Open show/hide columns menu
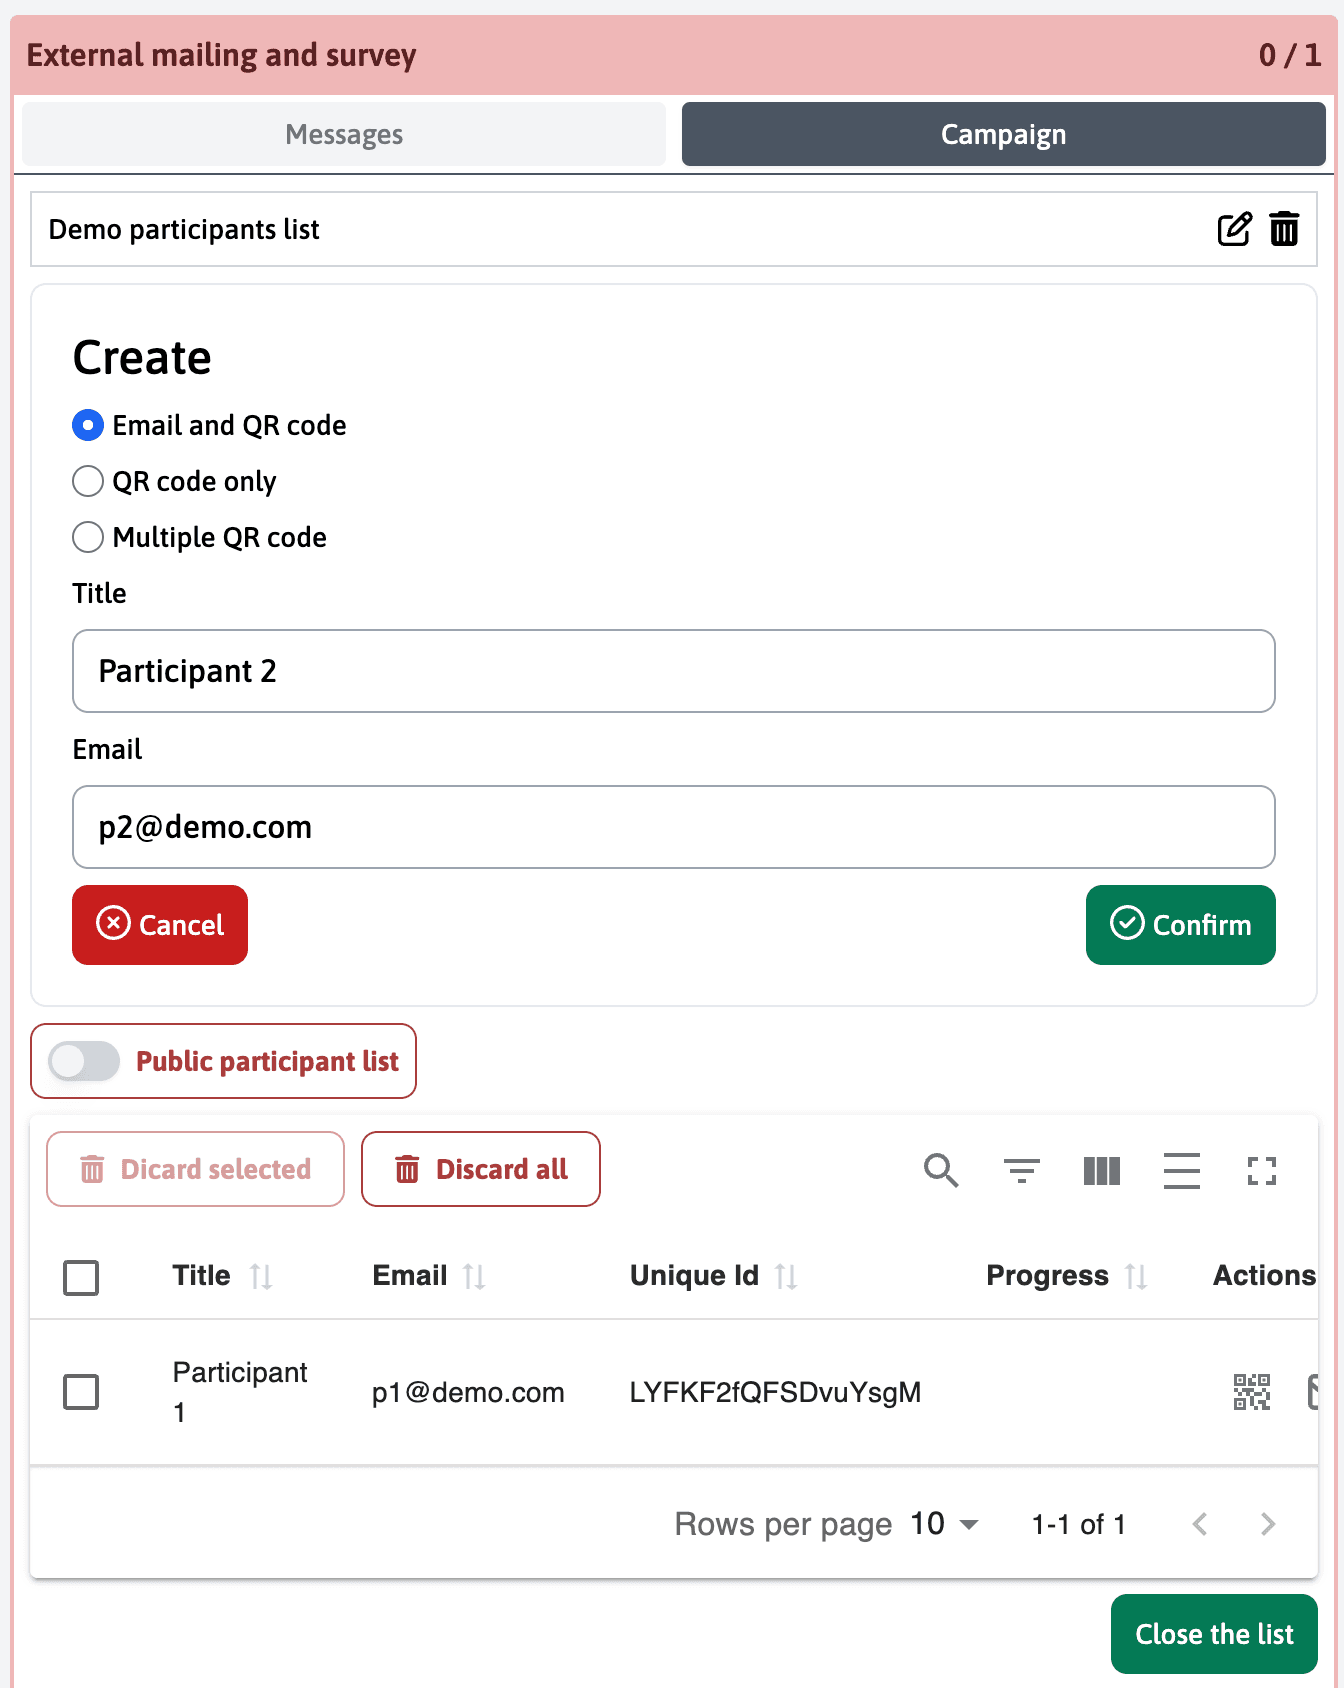The height and width of the screenshot is (1688, 1344). 1101,1170
